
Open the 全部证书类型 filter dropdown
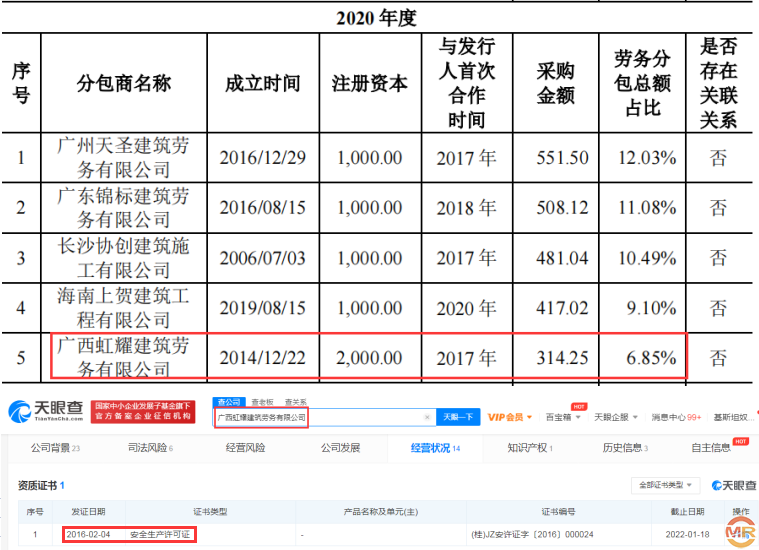tap(665, 485)
